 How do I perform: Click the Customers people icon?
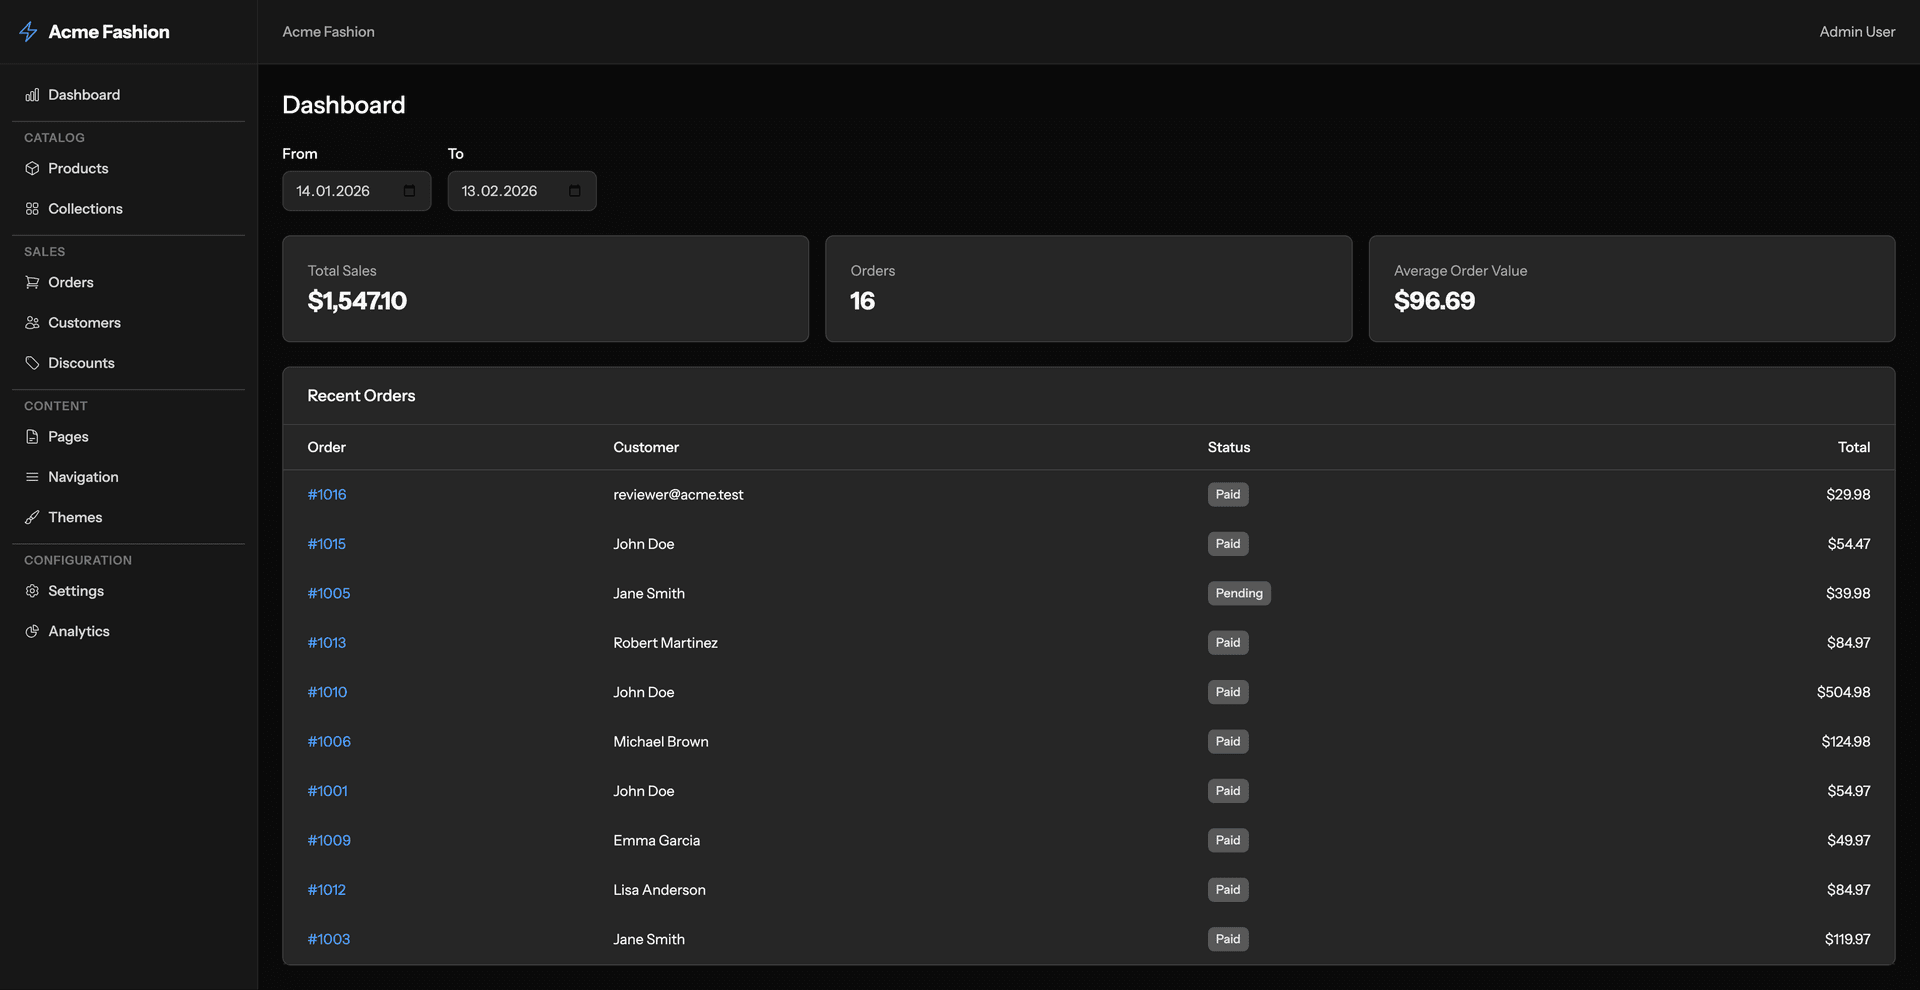point(32,322)
